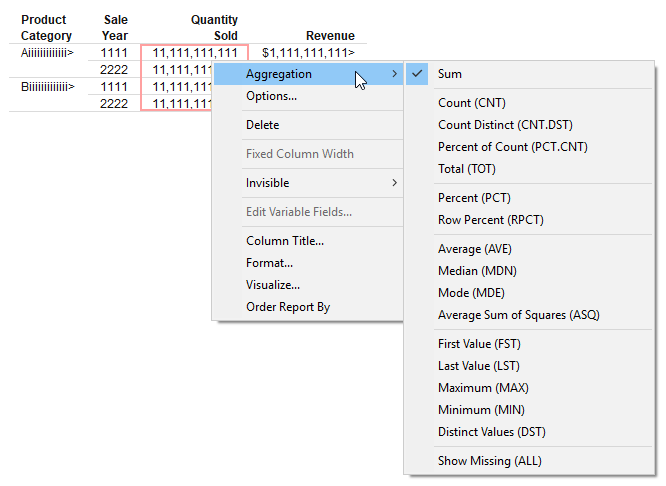This screenshot has height=486, width=666.
Task: Select the Quantity Sold column header
Action: (x=214, y=28)
